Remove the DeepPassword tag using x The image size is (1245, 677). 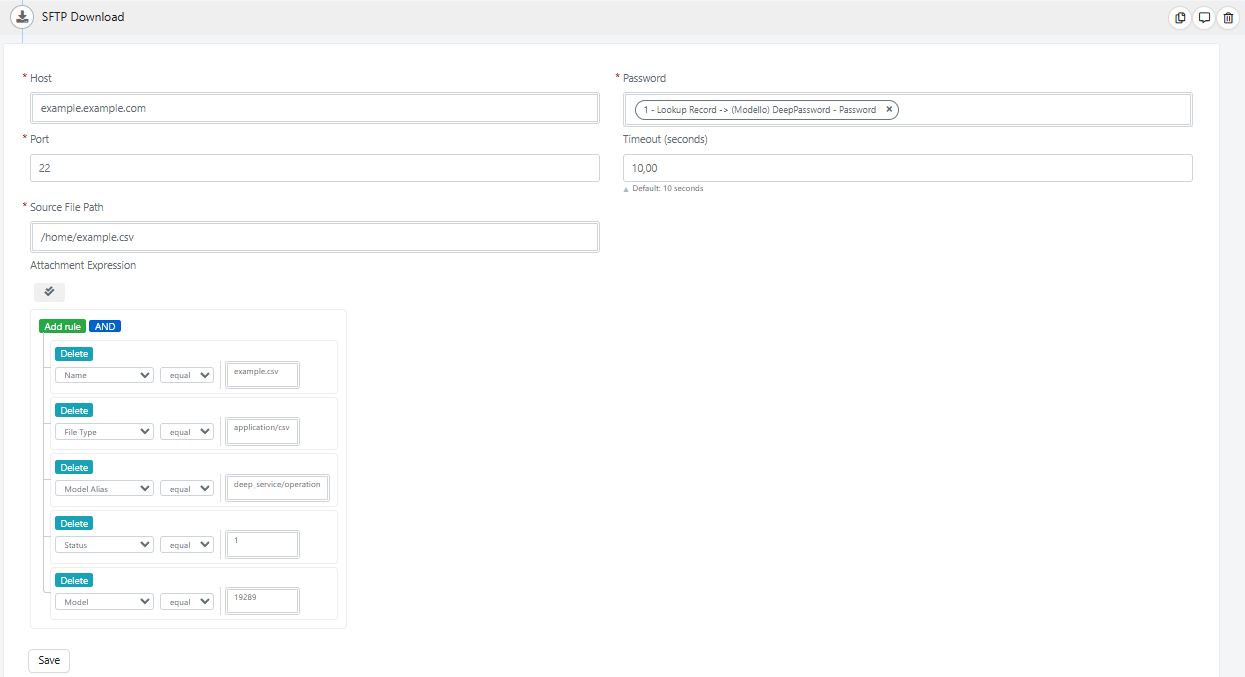(x=889, y=110)
